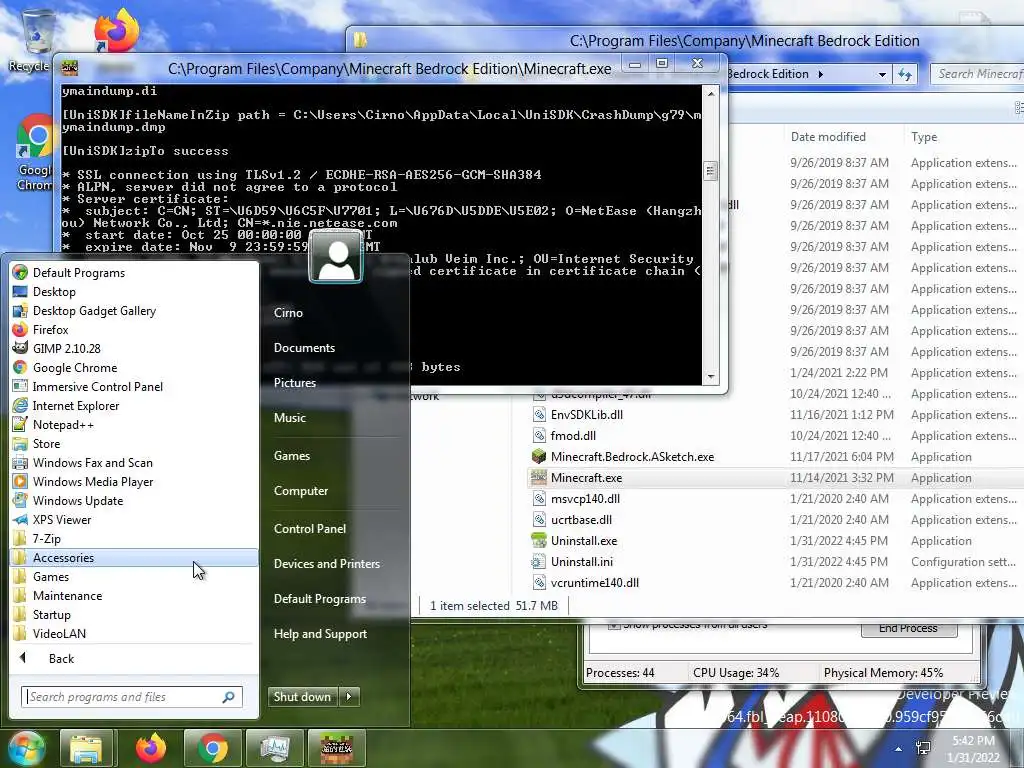Launch Internet Explorer

(x=134, y=406)
